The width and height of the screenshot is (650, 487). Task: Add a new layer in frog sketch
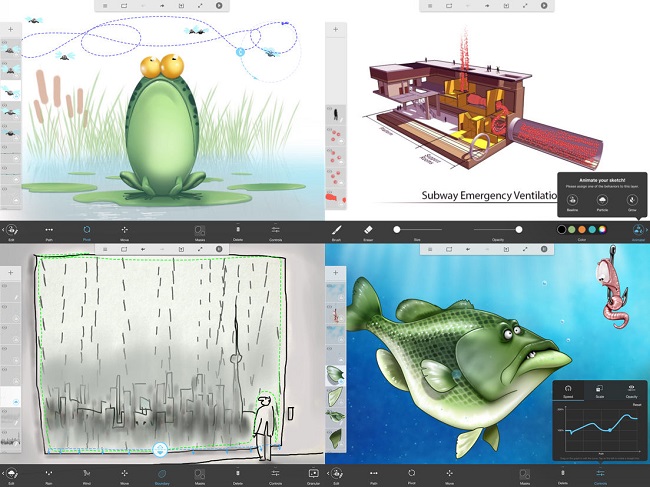coord(10,29)
